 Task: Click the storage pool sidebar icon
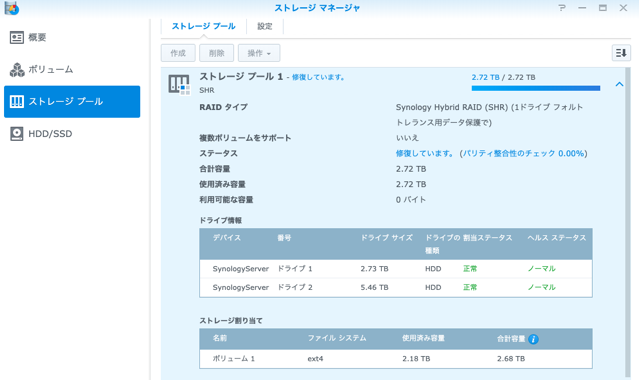coord(17,102)
